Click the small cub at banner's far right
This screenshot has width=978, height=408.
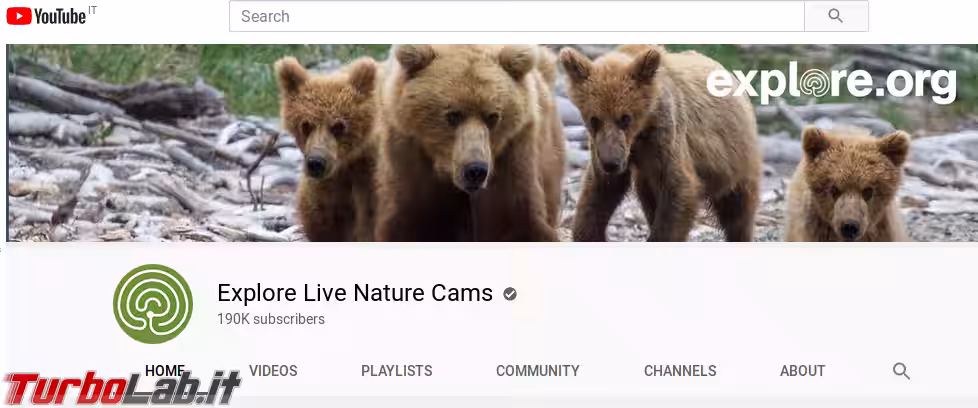(846, 187)
